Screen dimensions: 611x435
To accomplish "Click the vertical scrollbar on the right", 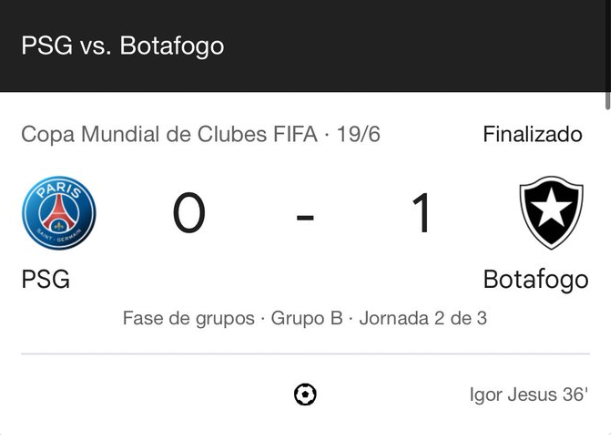I will 607,102.
